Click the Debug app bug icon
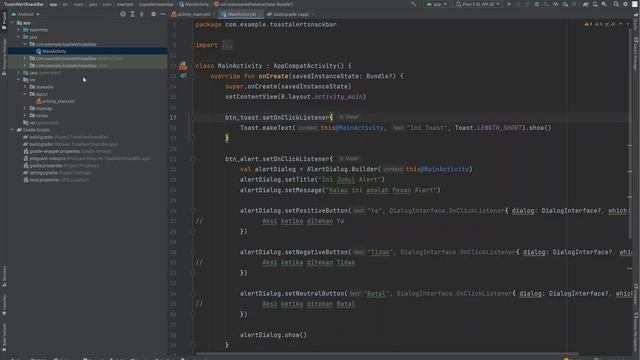 537,4
